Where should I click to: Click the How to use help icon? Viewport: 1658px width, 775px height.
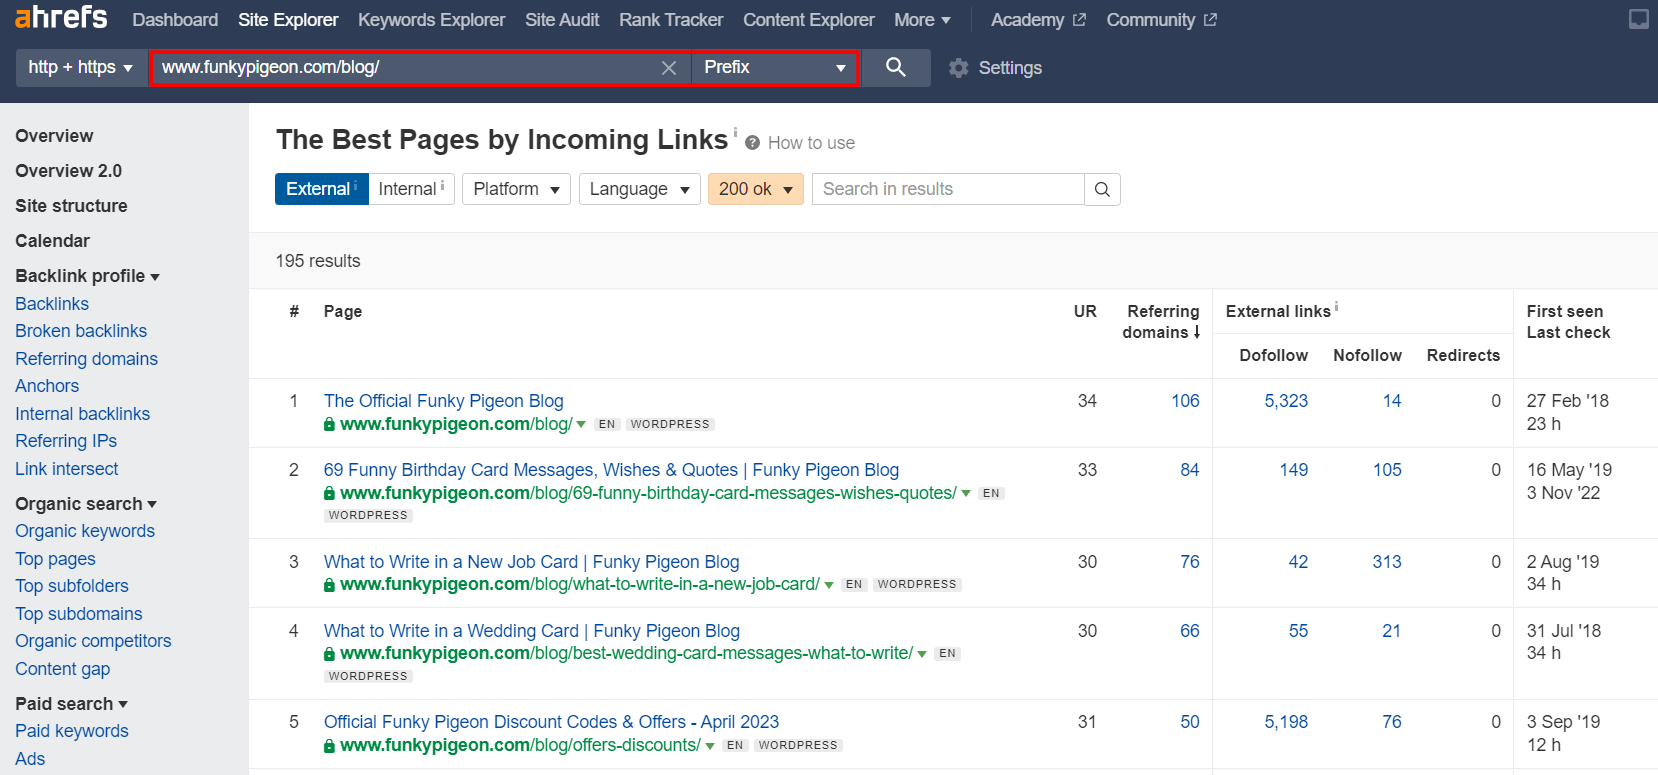coord(752,143)
